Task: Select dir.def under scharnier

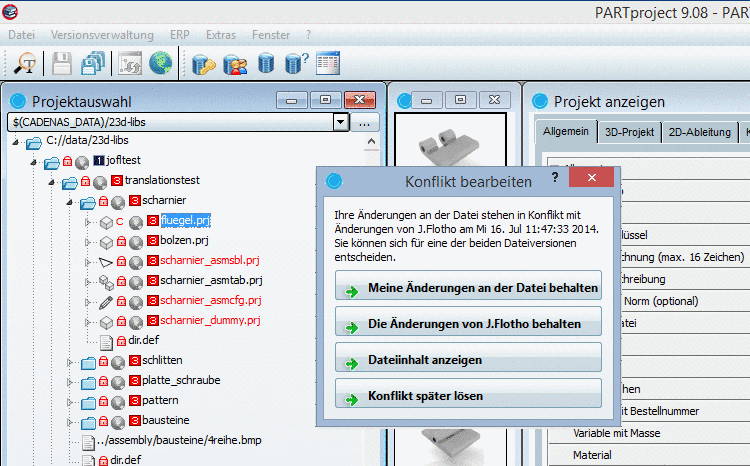Action: (x=143, y=340)
